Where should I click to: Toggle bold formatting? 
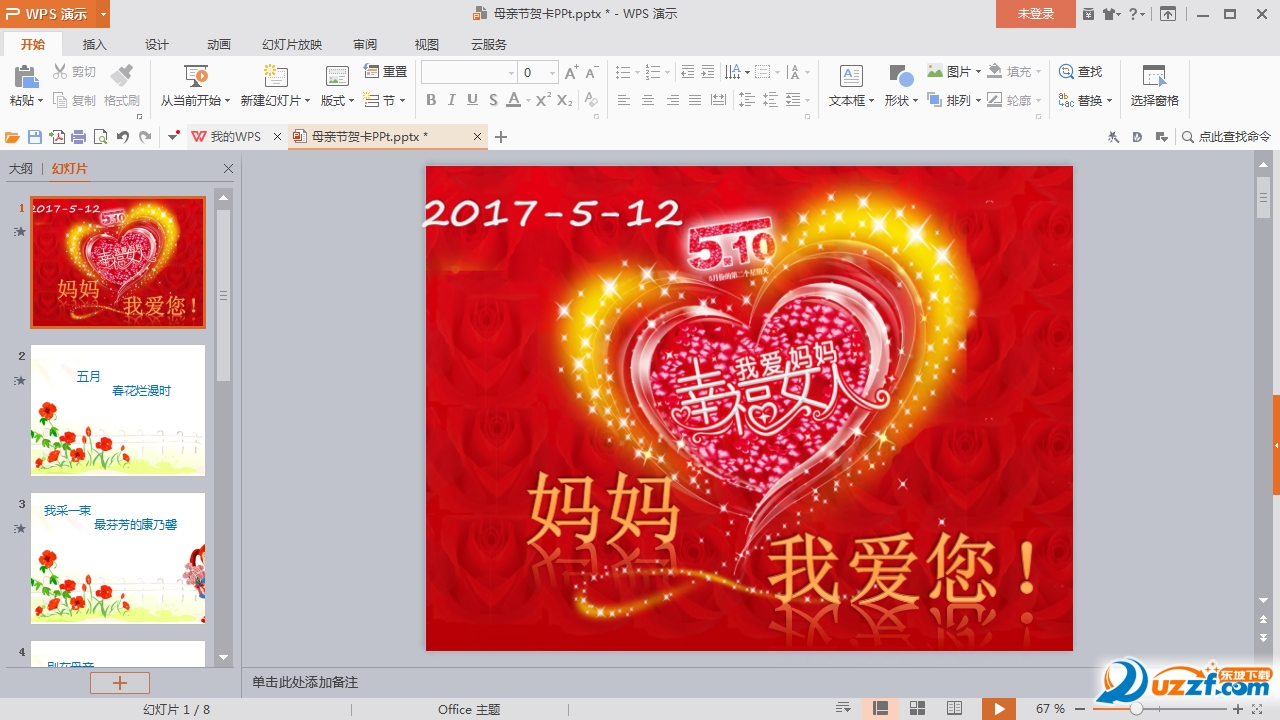[431, 100]
